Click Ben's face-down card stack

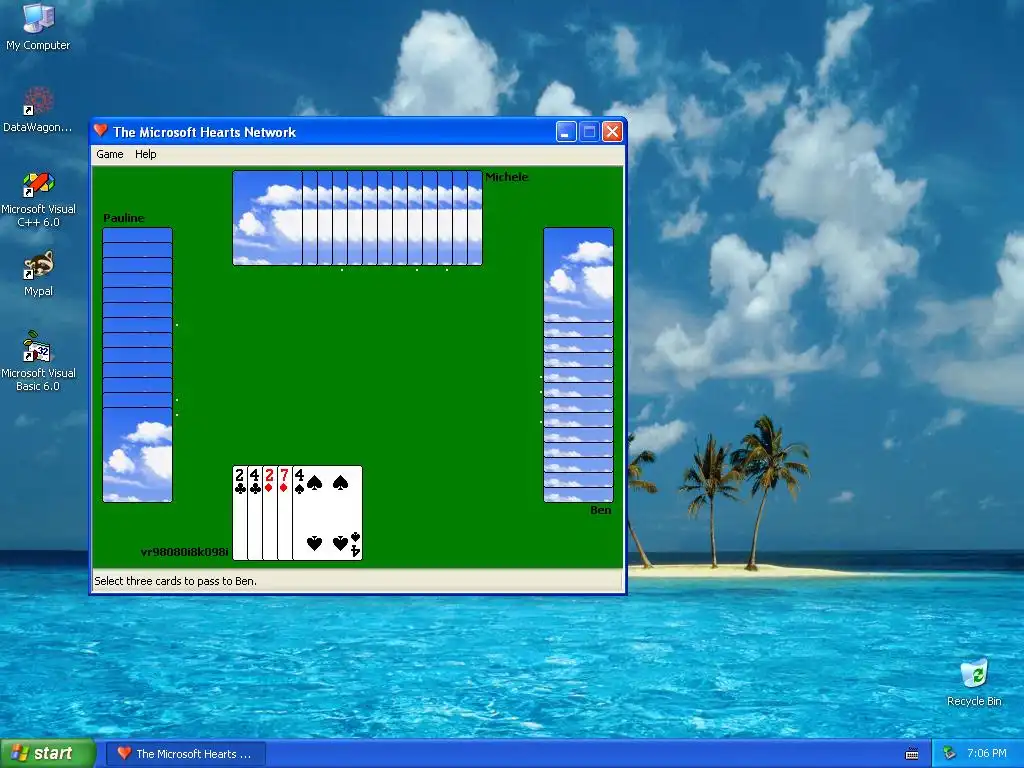tap(578, 365)
